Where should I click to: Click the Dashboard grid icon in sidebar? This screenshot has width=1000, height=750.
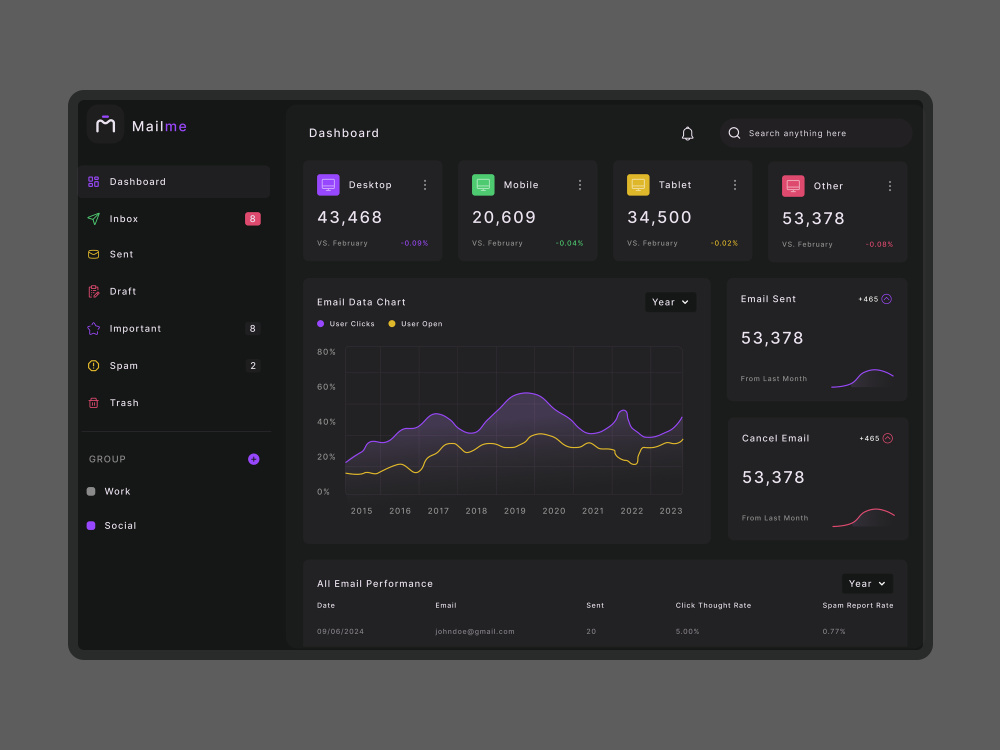[x=93, y=182]
